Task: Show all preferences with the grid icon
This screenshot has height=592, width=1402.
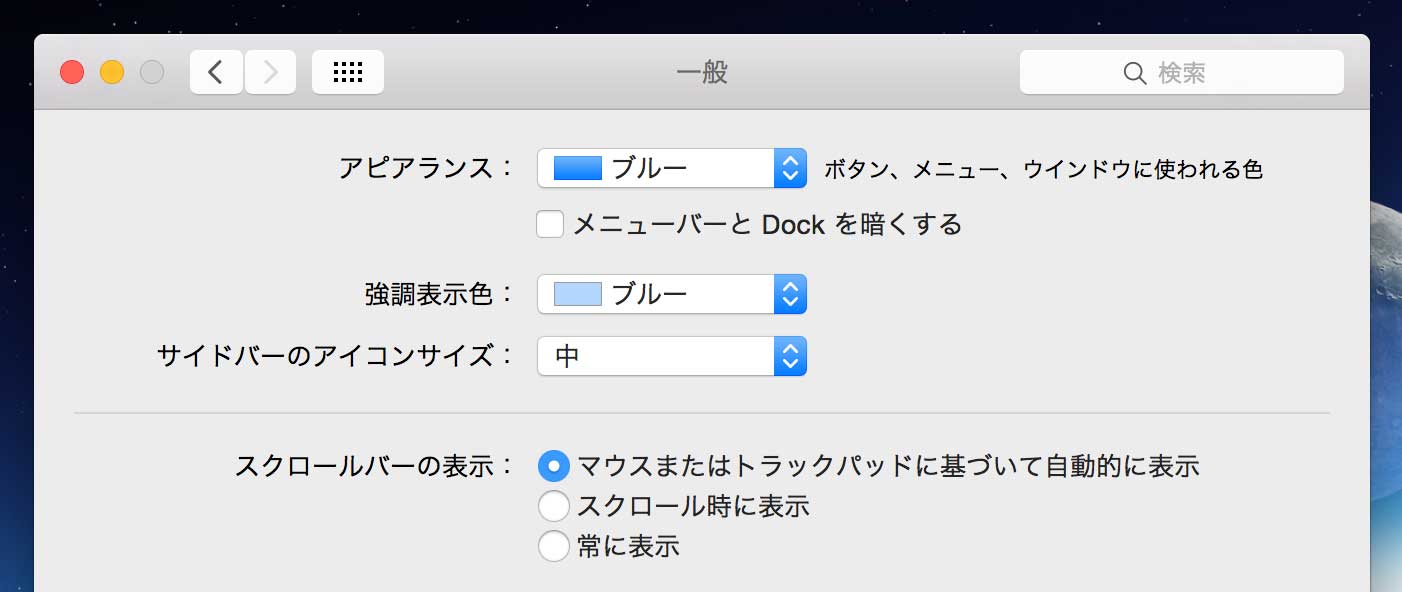Action: [x=348, y=72]
